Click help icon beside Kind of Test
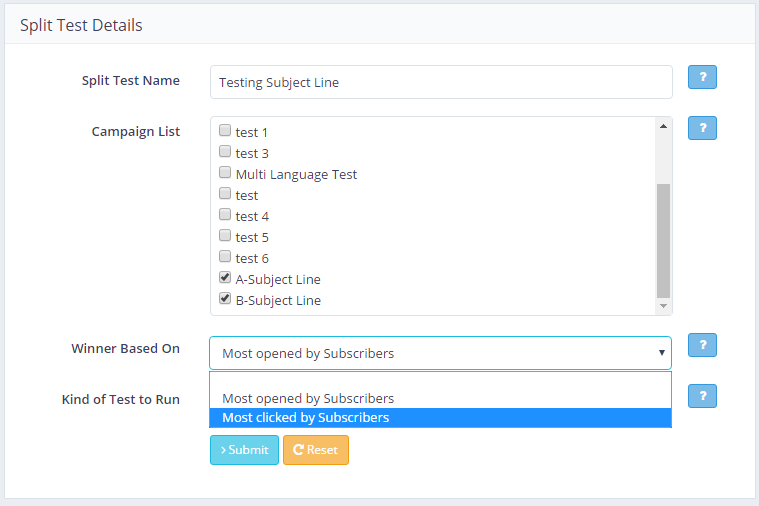This screenshot has height=506, width=759. click(702, 396)
